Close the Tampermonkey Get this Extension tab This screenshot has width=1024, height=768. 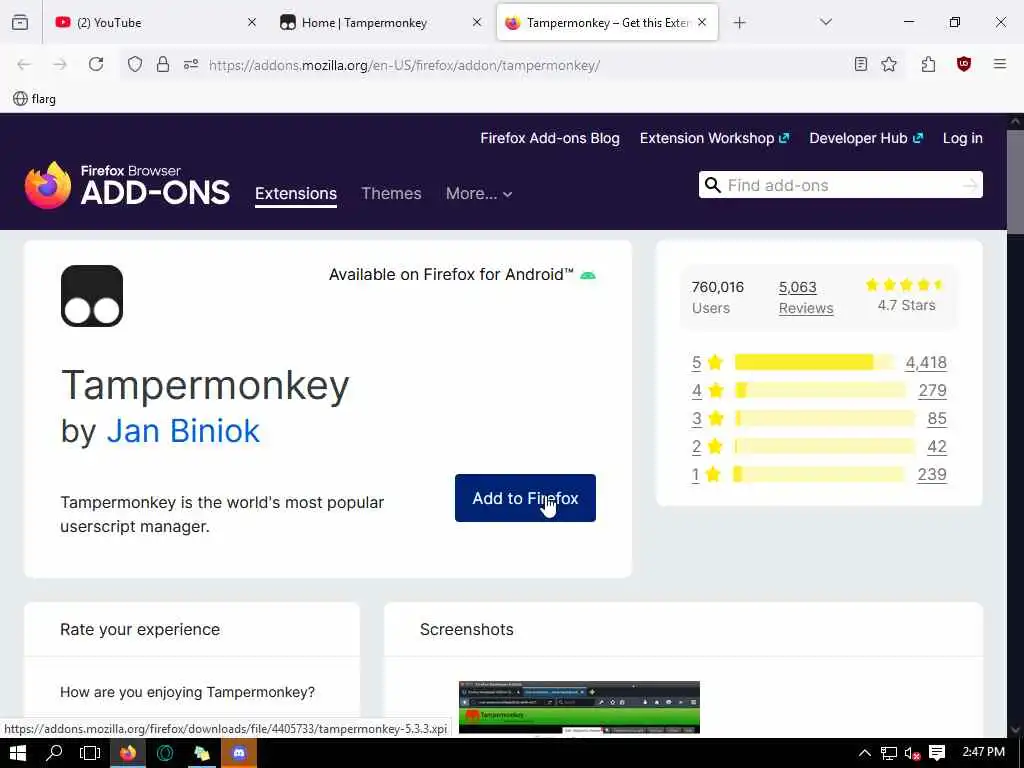[x=702, y=22]
